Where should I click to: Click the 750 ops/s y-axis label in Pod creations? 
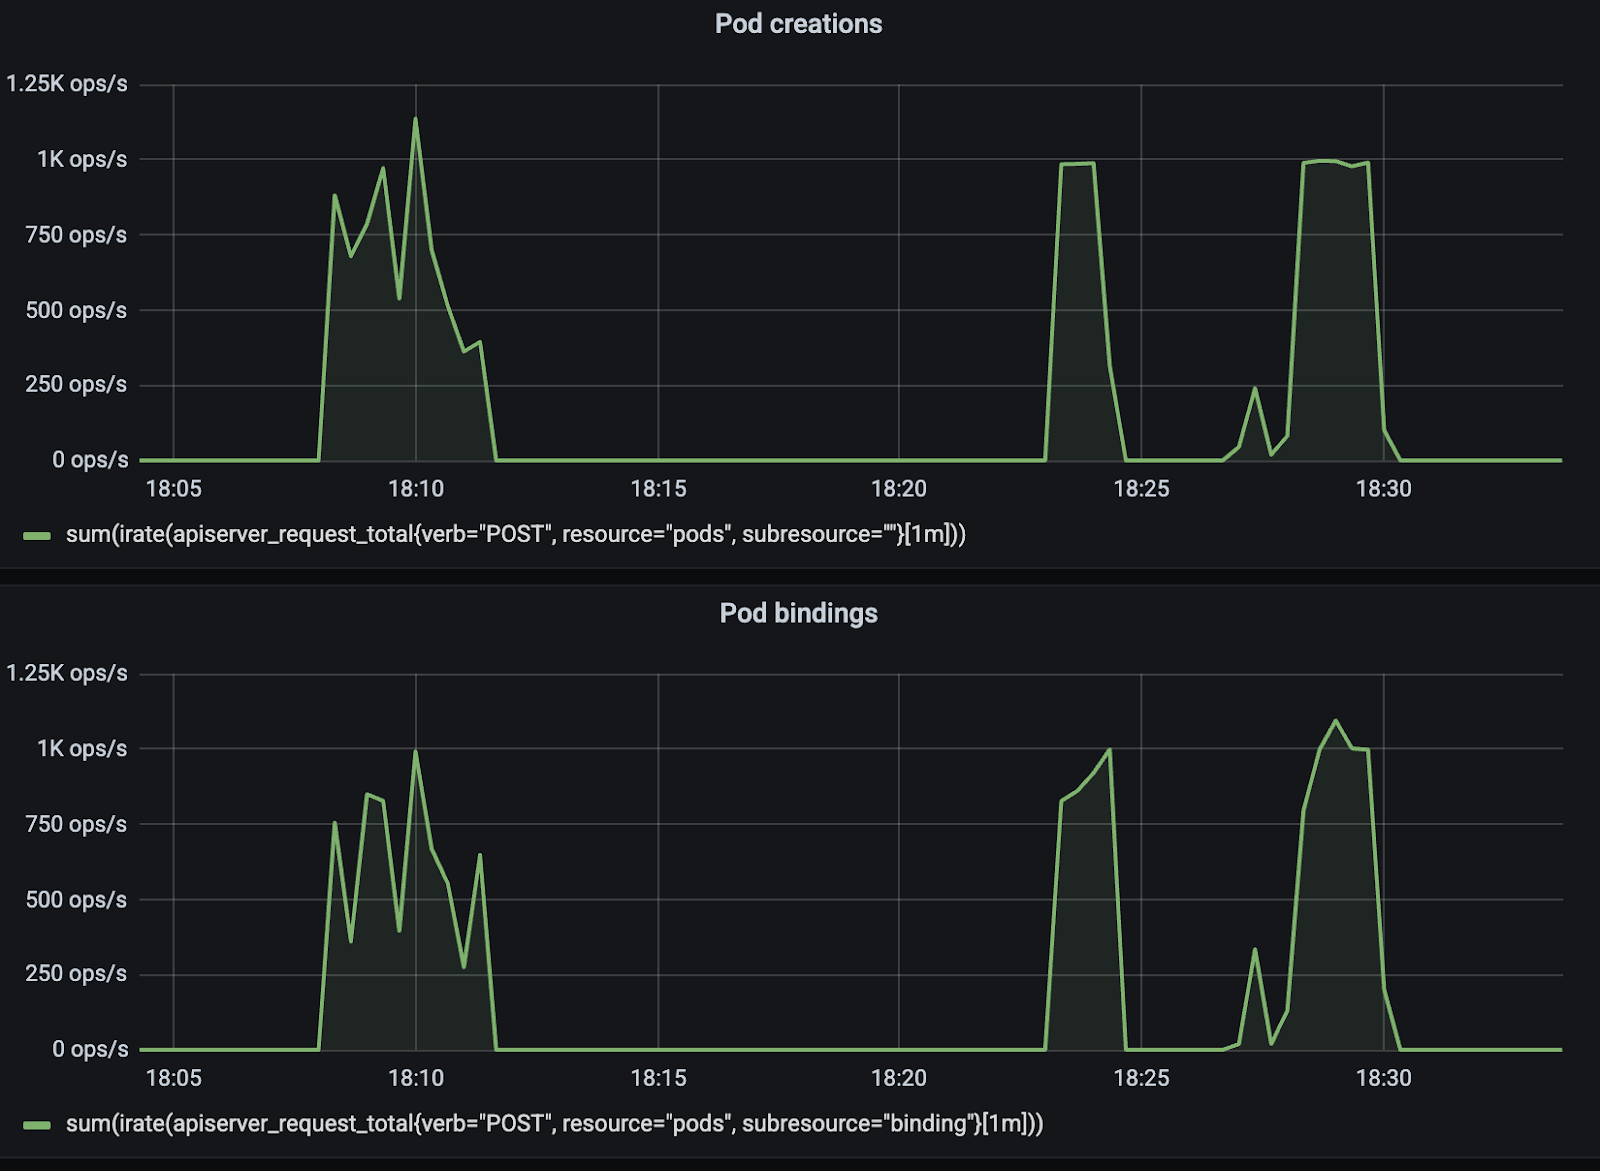[76, 235]
